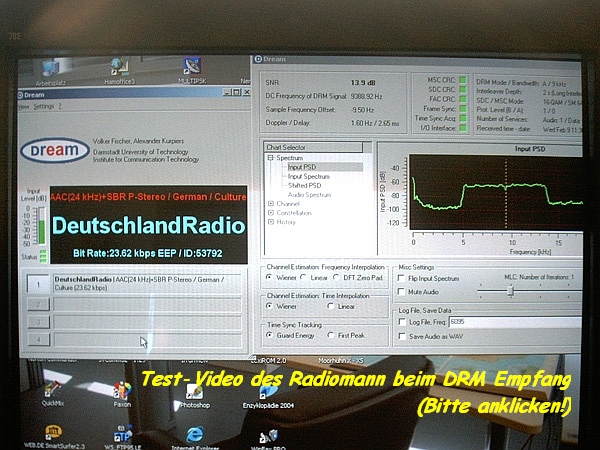Open the ? help menu
Screen dimensions: 600x450
(x=60, y=106)
